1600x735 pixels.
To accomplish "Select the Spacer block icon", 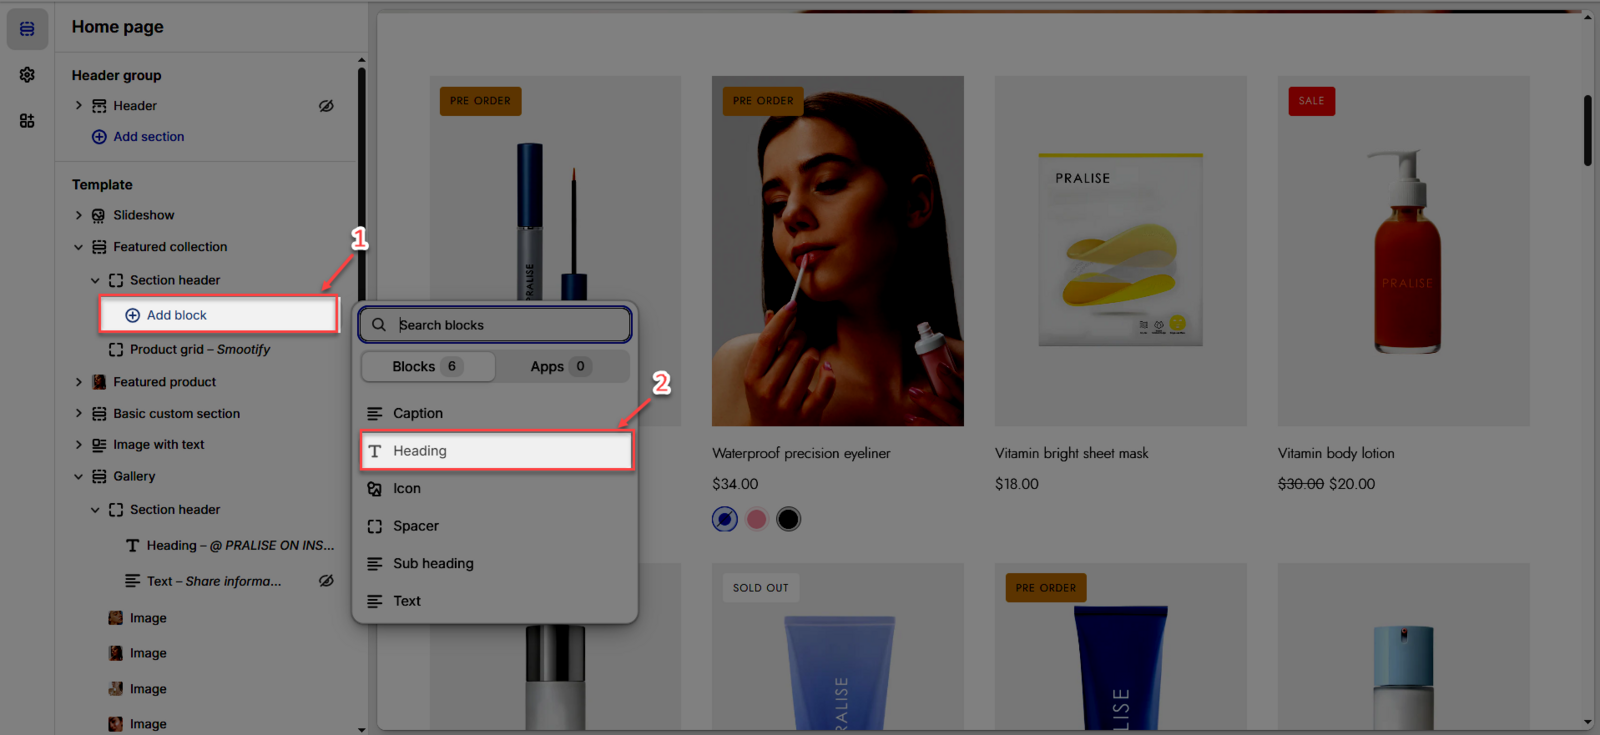I will tap(375, 526).
